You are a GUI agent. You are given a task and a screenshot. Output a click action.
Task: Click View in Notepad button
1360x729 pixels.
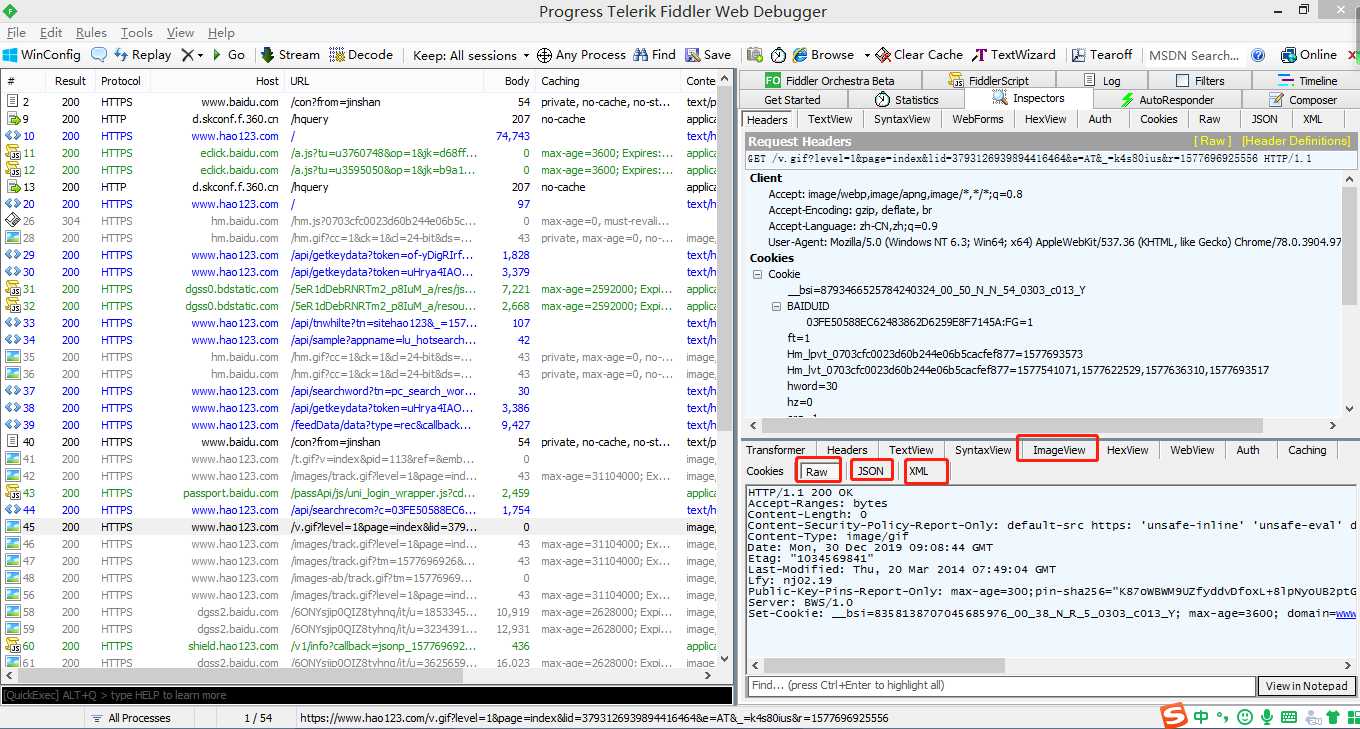pos(1308,686)
